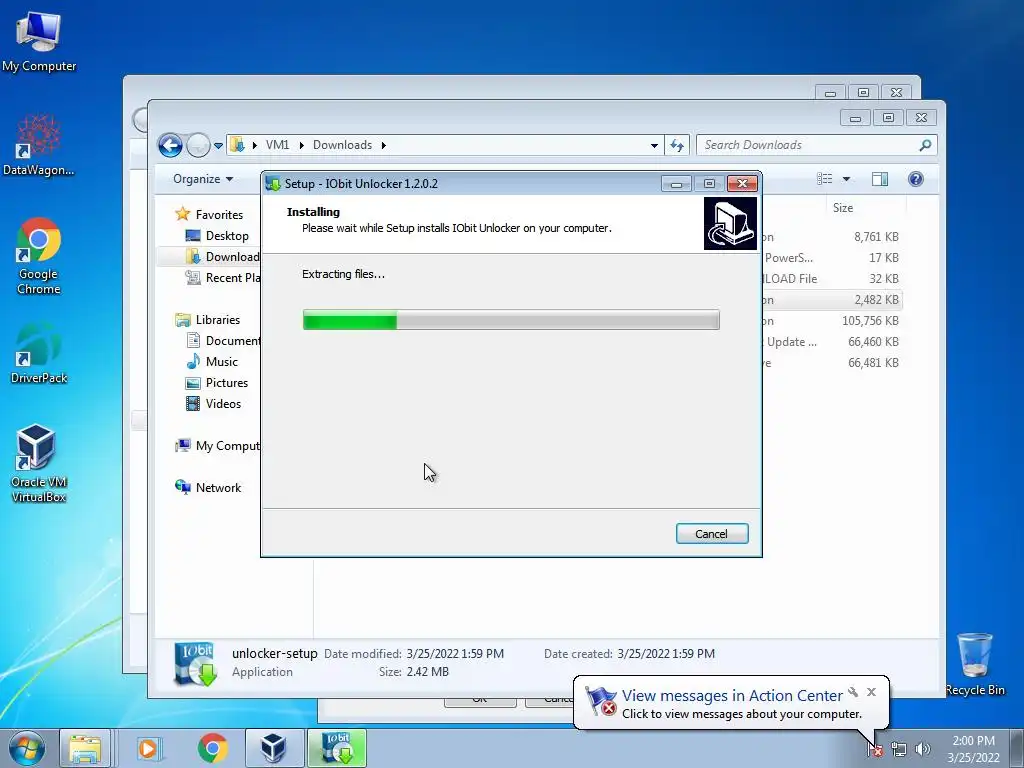
Task: Cancel the IObit Unlocker installation
Action: click(711, 534)
